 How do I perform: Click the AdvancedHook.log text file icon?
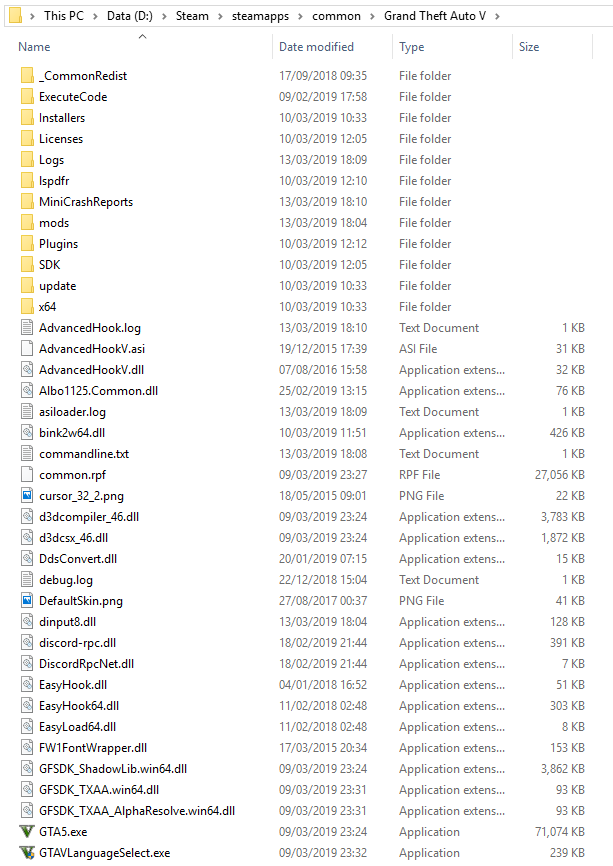click(27, 328)
